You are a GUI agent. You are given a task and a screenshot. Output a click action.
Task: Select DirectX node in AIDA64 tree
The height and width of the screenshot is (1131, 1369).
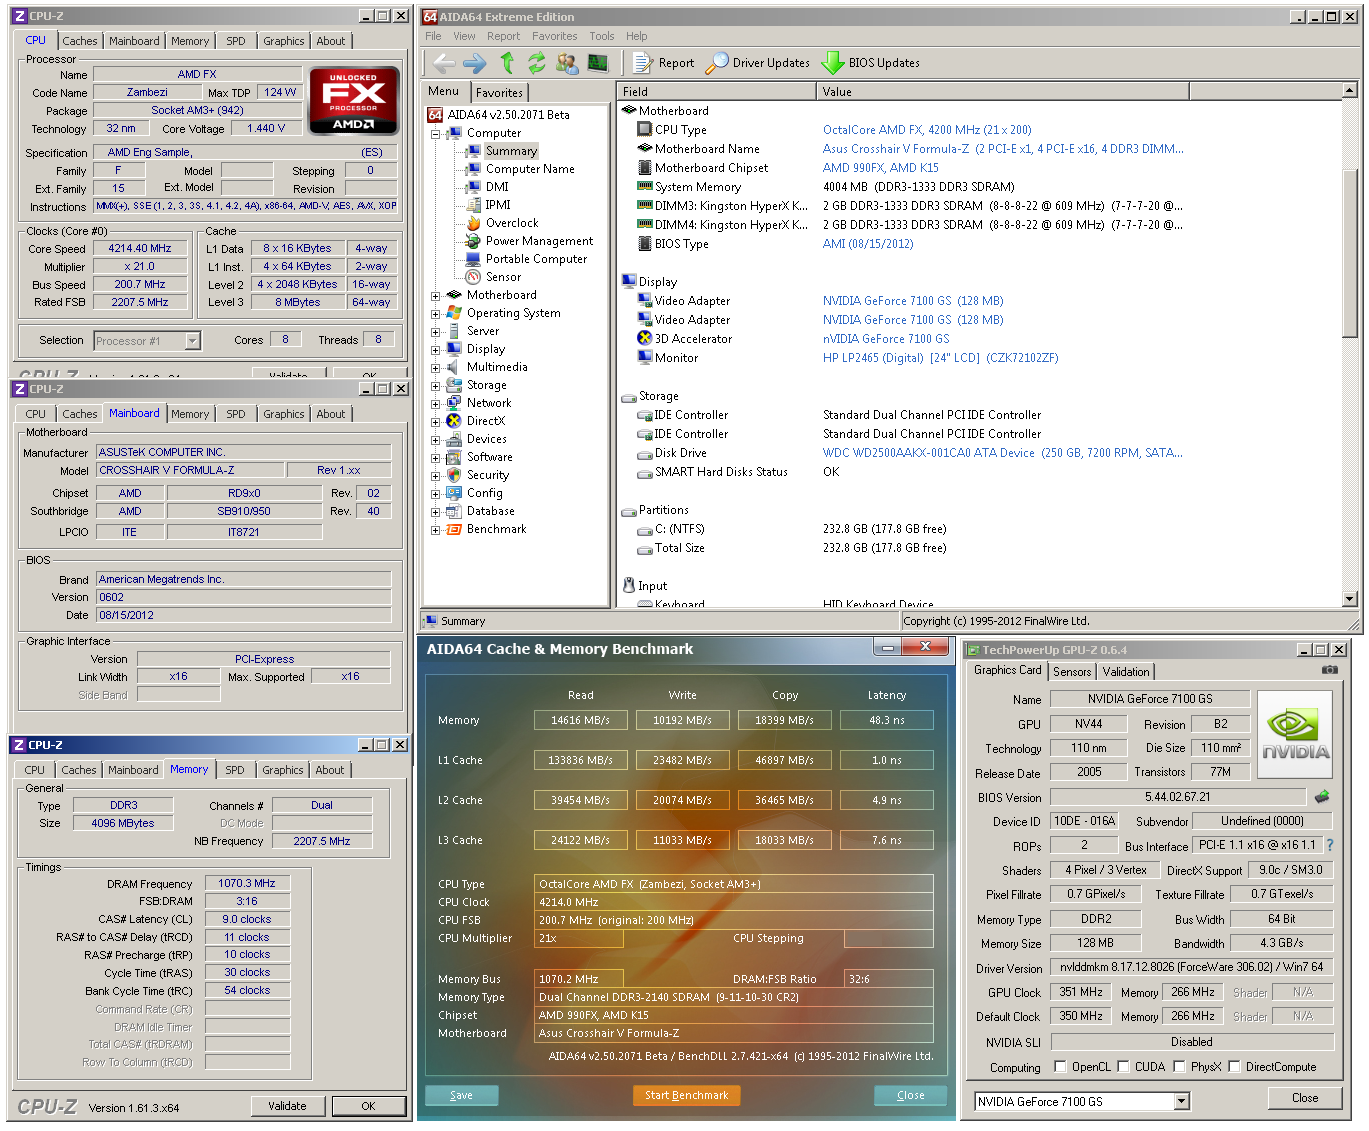click(x=475, y=421)
